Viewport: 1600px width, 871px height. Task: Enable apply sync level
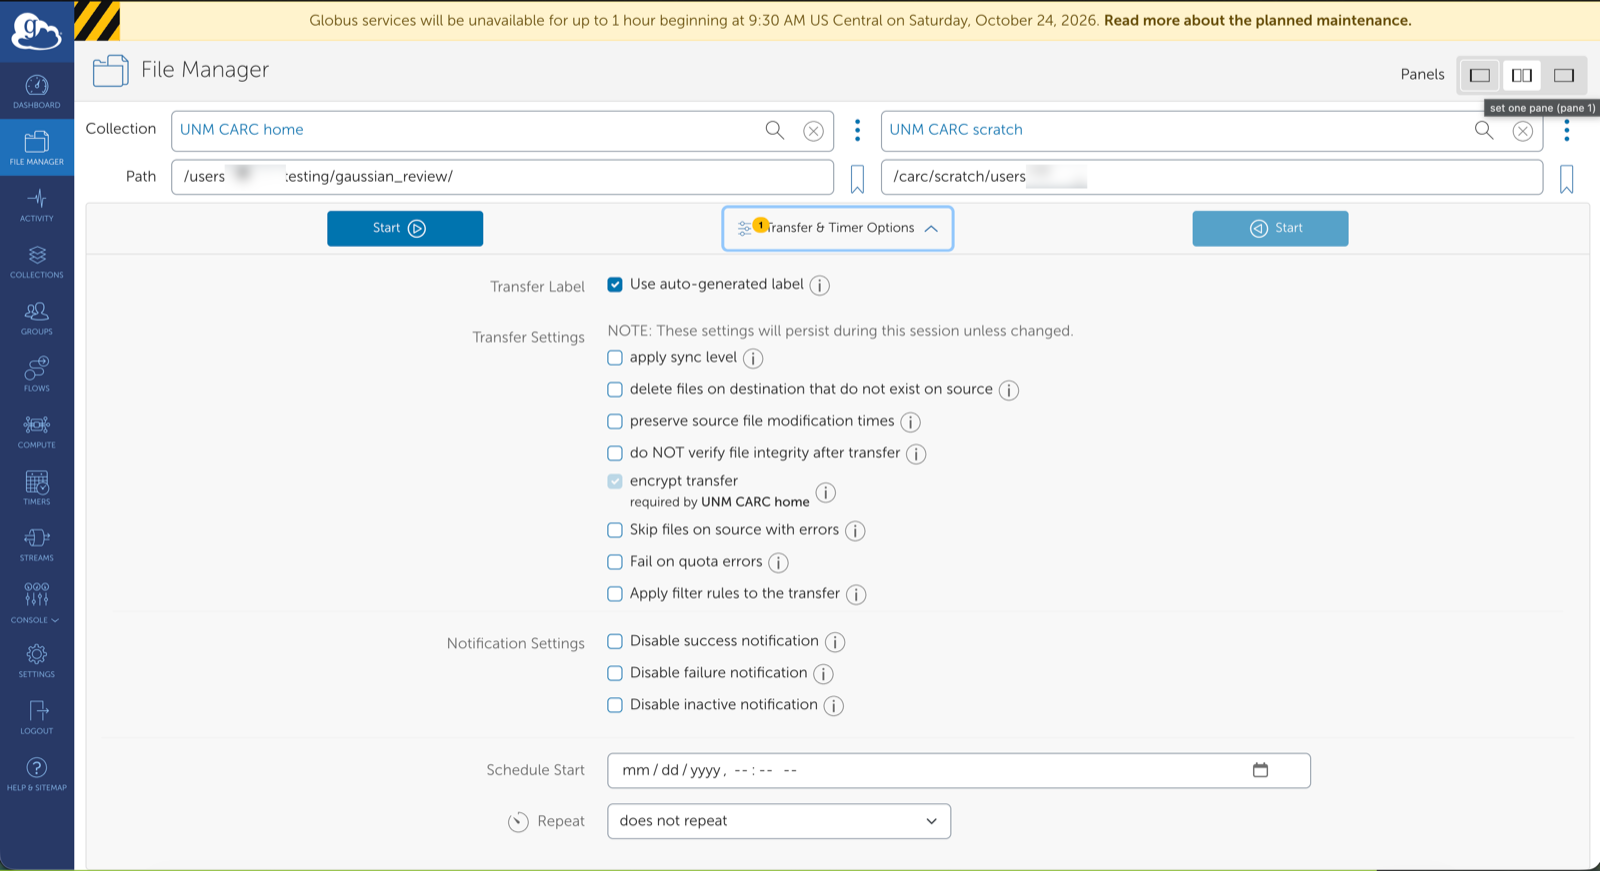[615, 358]
